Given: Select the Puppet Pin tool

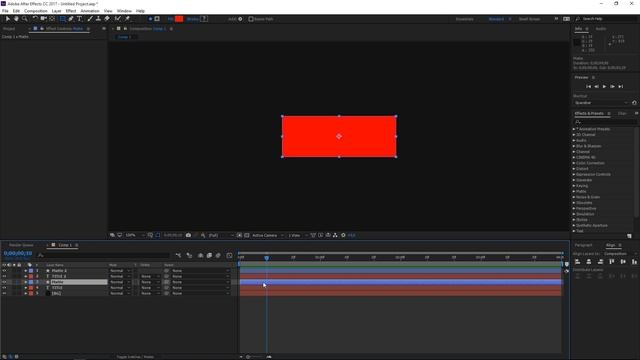Looking at the screenshot, I should coord(127,19).
